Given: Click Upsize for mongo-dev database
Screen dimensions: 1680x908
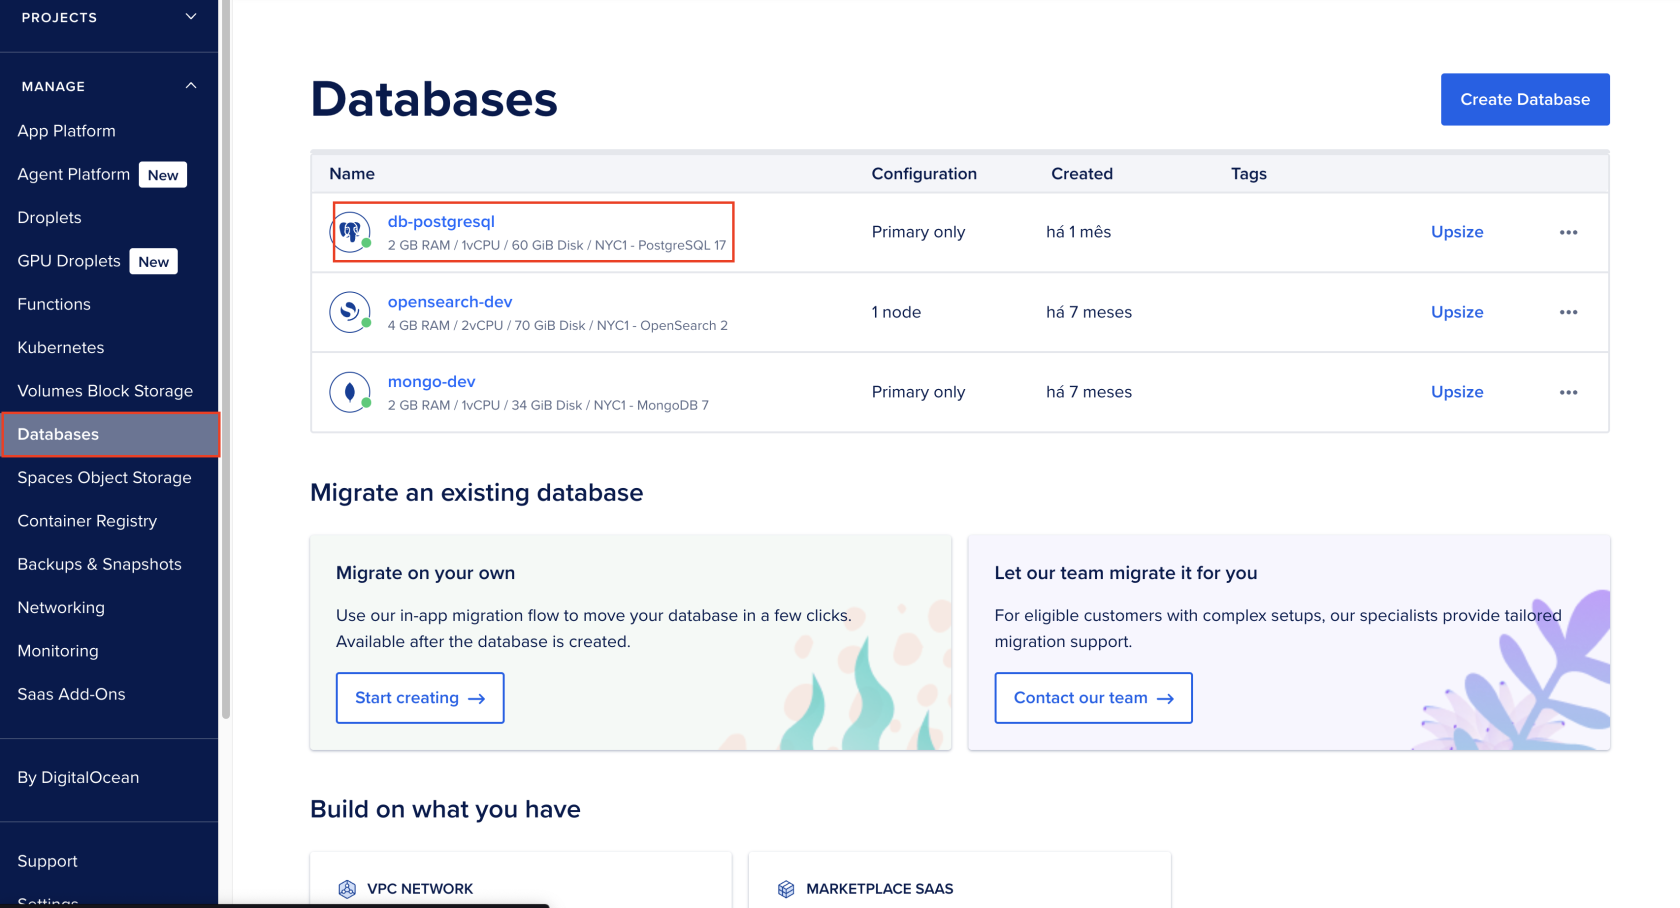Looking at the screenshot, I should point(1456,392).
